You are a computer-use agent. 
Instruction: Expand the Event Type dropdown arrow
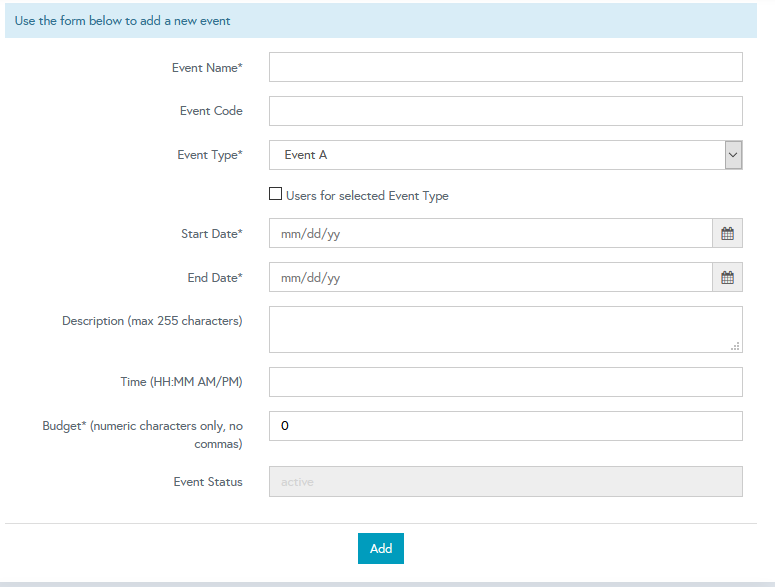pos(733,155)
